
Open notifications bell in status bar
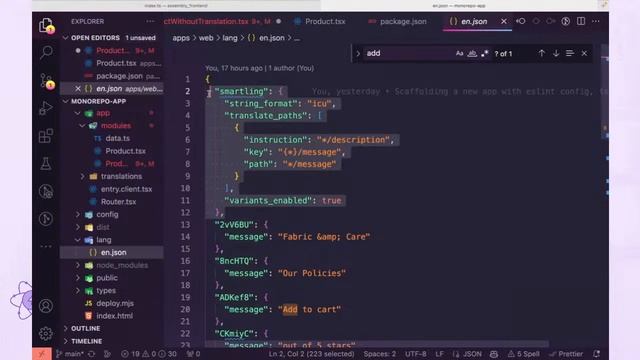point(596,354)
